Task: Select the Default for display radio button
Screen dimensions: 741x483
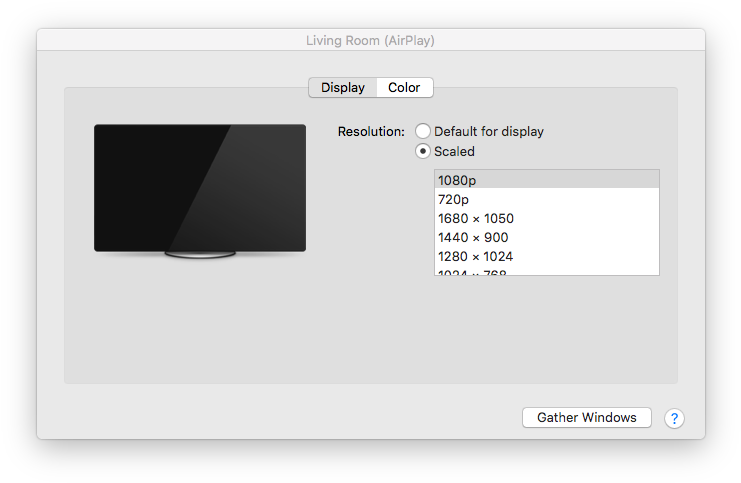Action: (x=423, y=131)
